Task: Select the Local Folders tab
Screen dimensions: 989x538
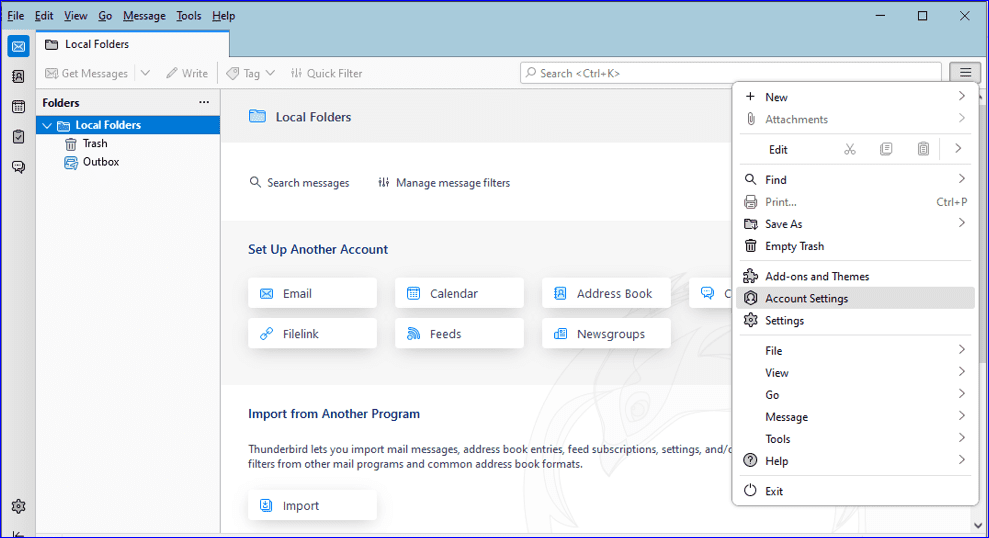Action: (x=132, y=44)
